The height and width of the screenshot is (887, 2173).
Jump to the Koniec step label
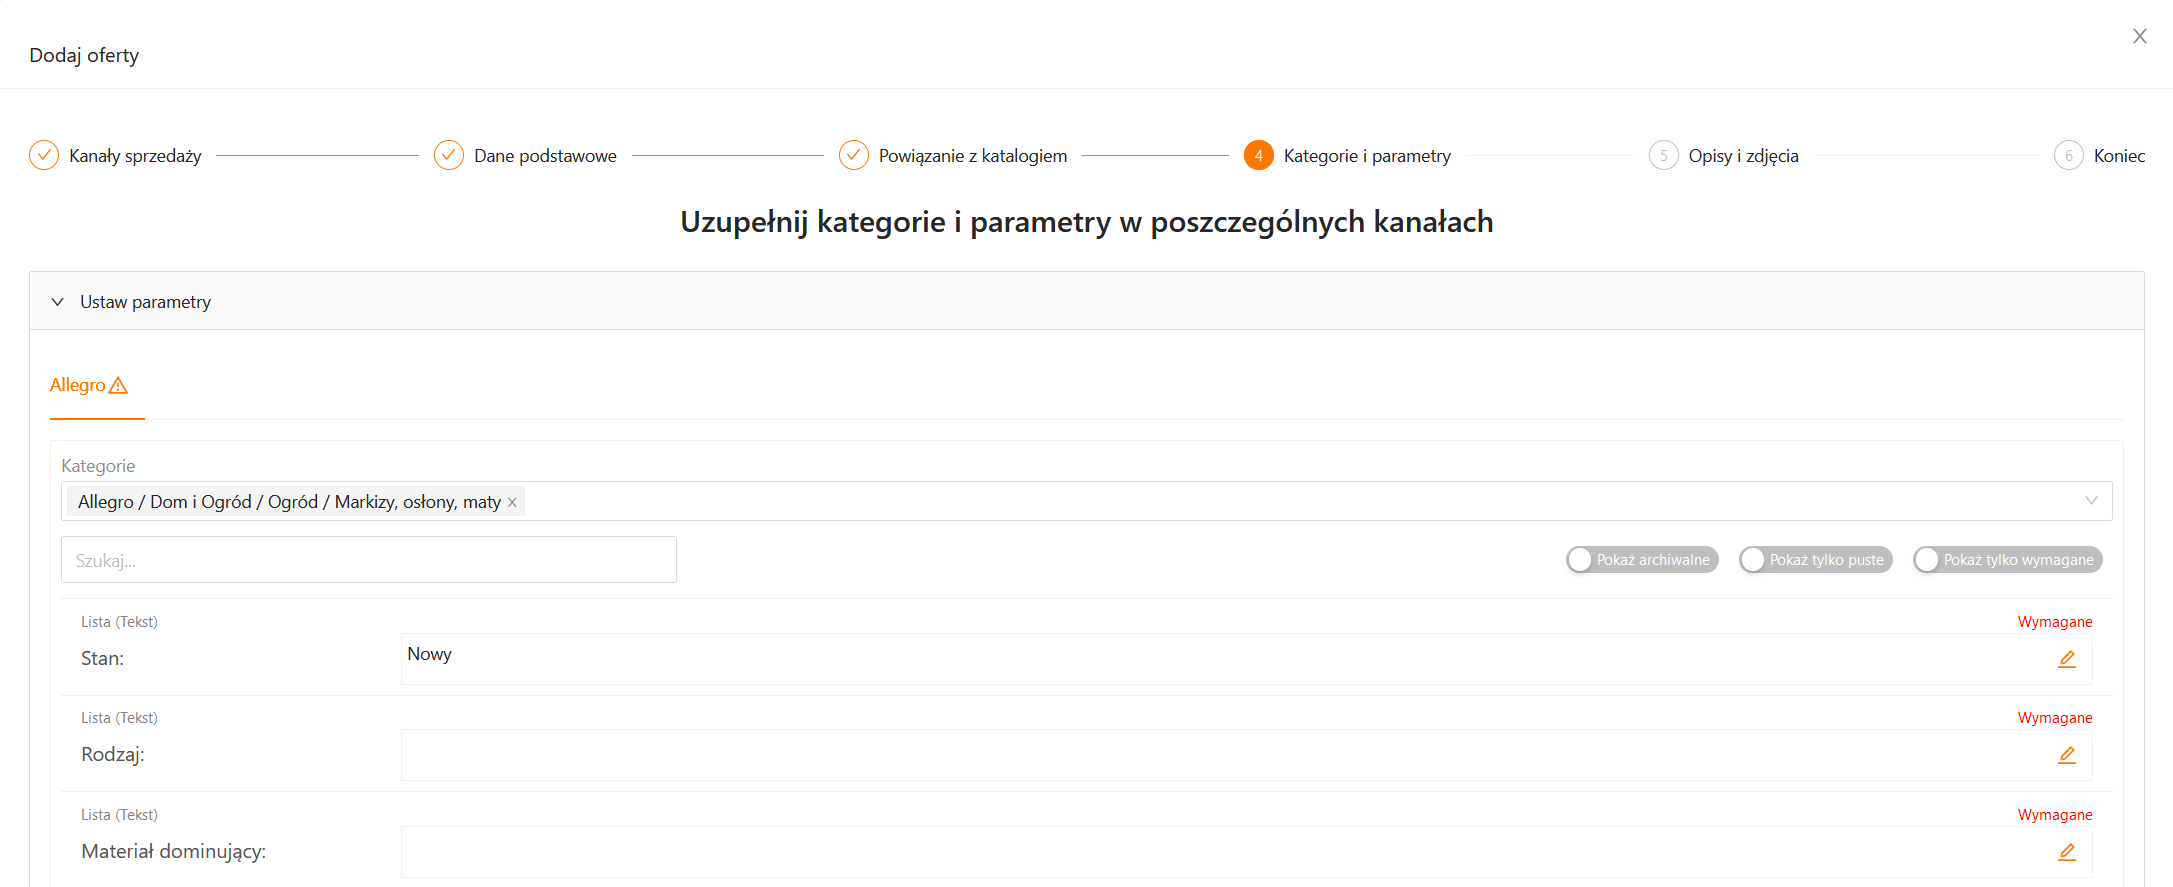(2119, 156)
